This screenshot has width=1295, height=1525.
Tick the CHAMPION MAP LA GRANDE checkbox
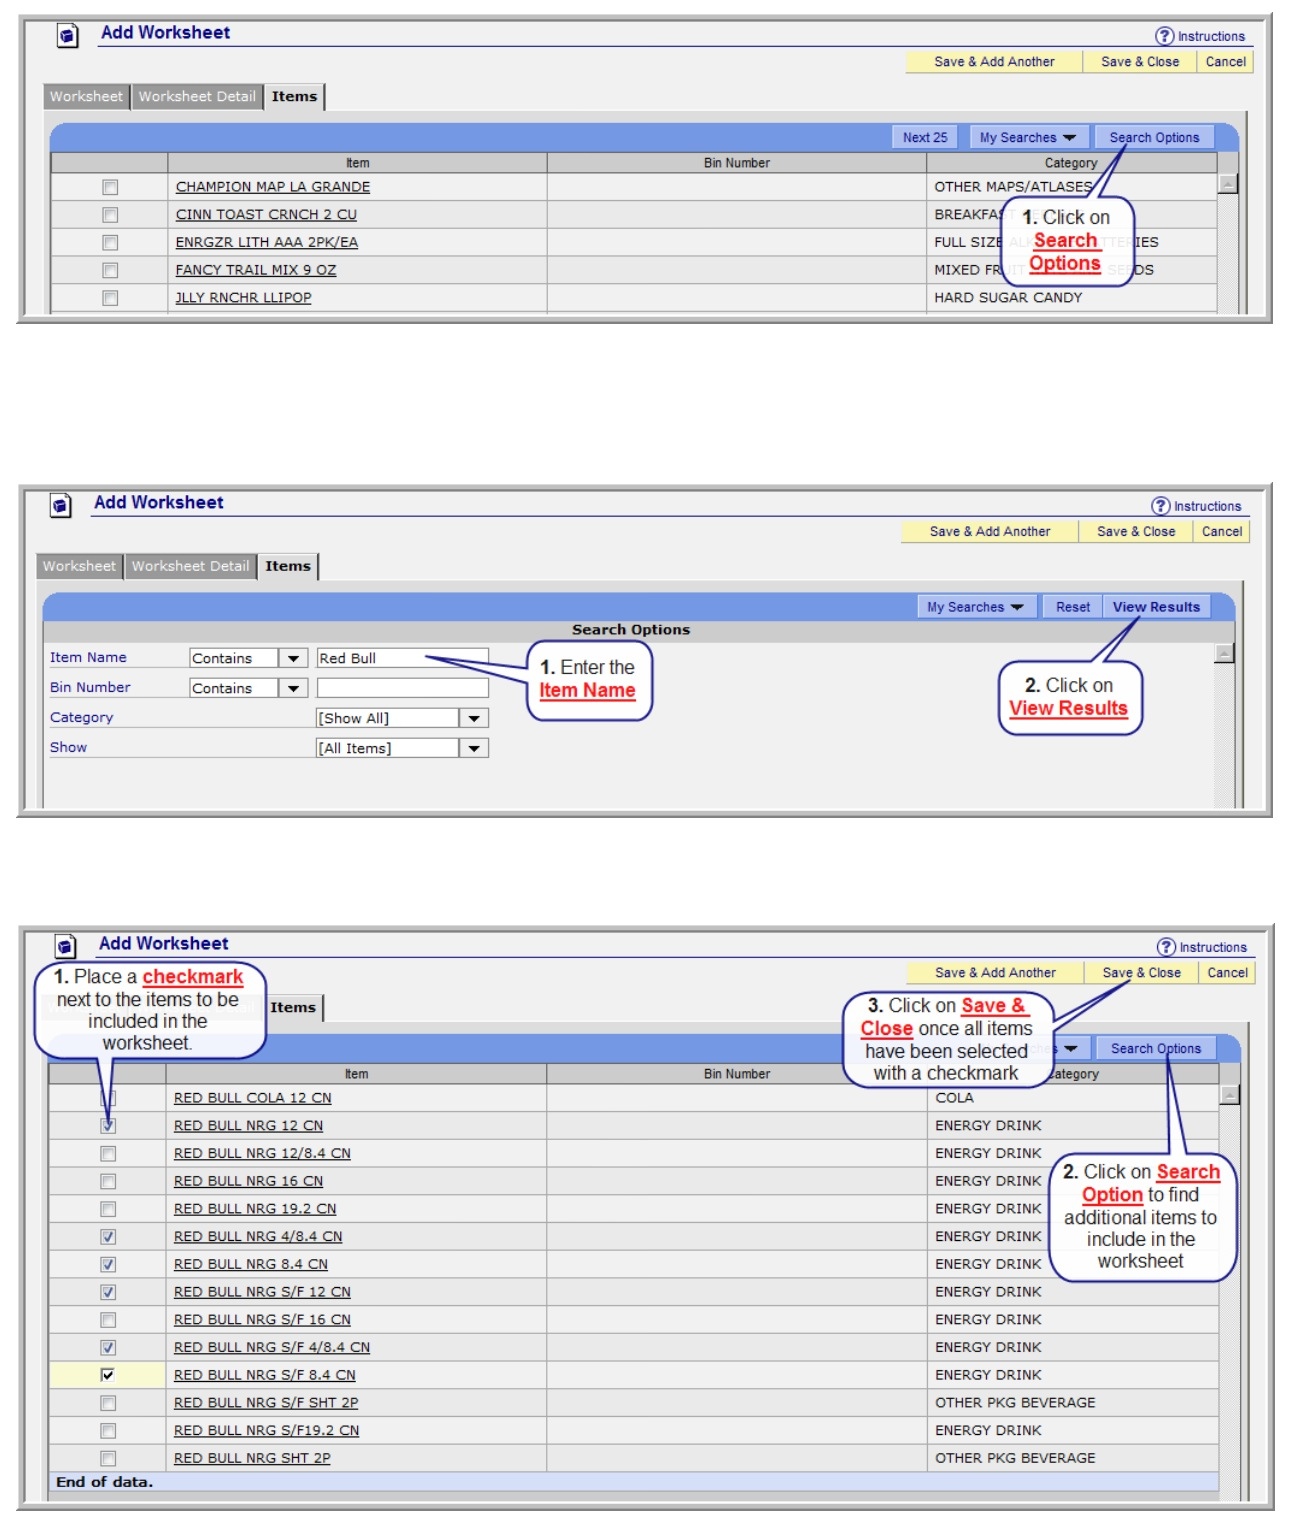pos(110,187)
